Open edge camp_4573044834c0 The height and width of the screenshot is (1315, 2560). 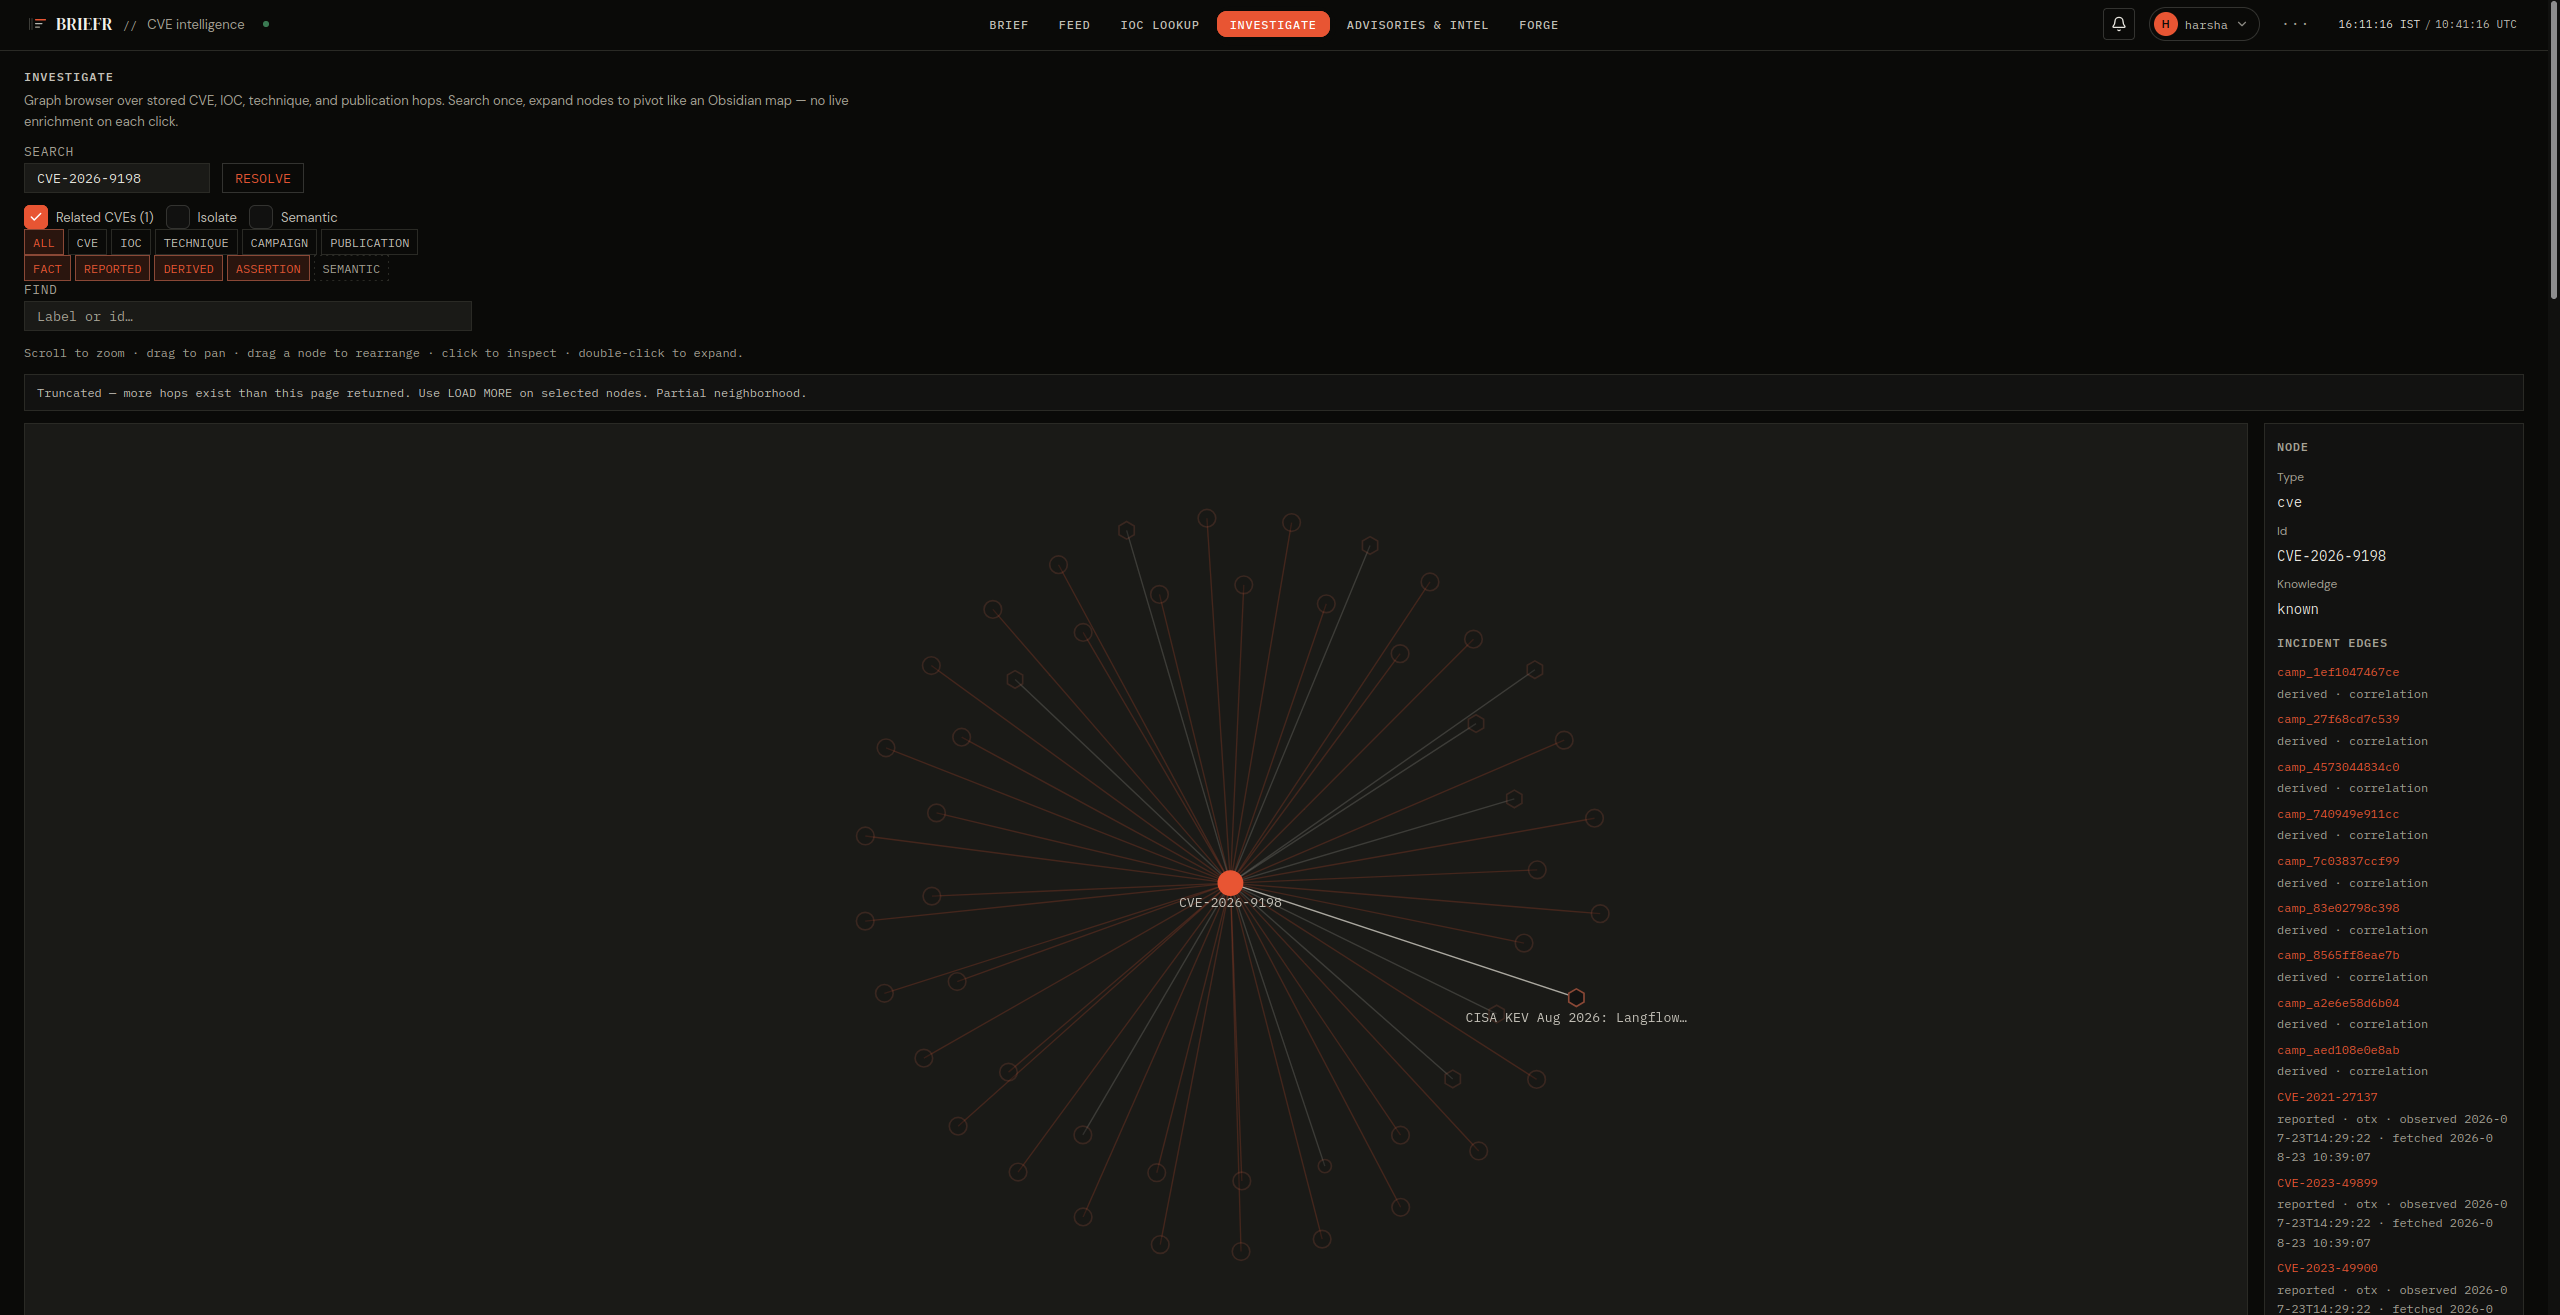pos(2338,767)
